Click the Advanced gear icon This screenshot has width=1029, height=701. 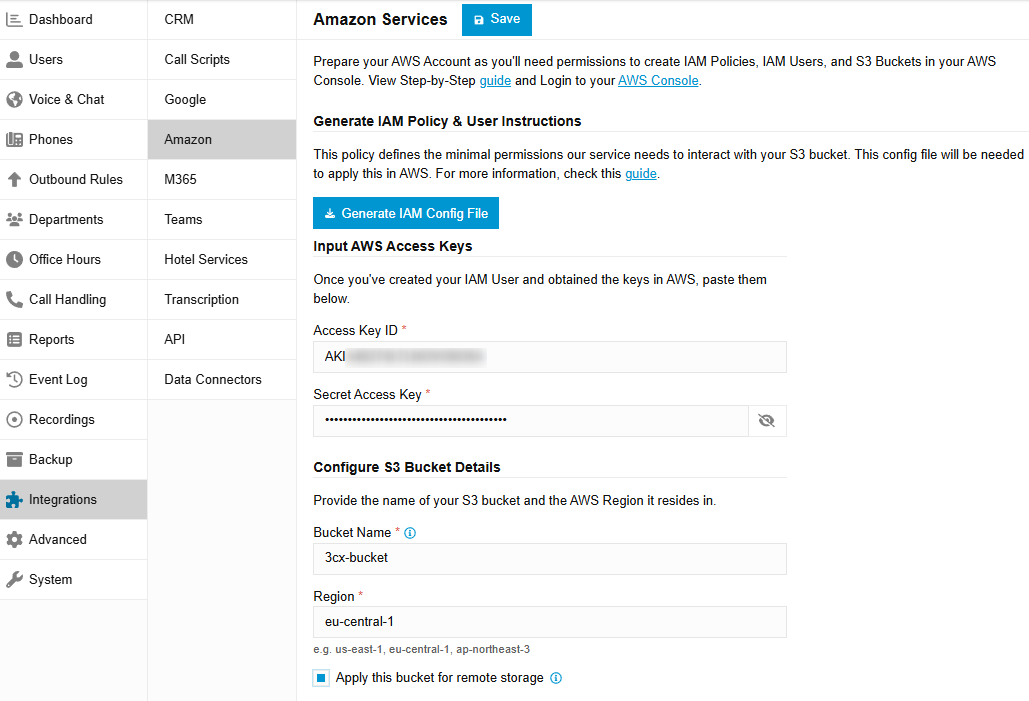(x=14, y=540)
